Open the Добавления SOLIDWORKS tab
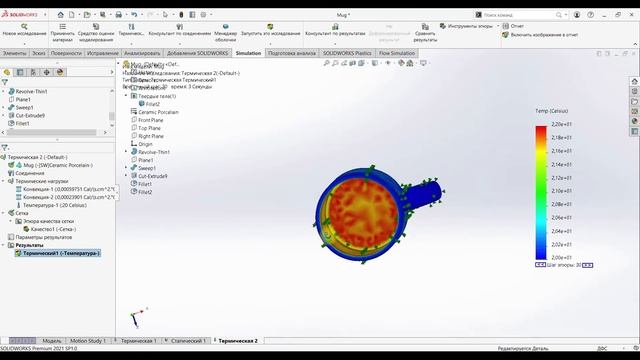 [198, 53]
